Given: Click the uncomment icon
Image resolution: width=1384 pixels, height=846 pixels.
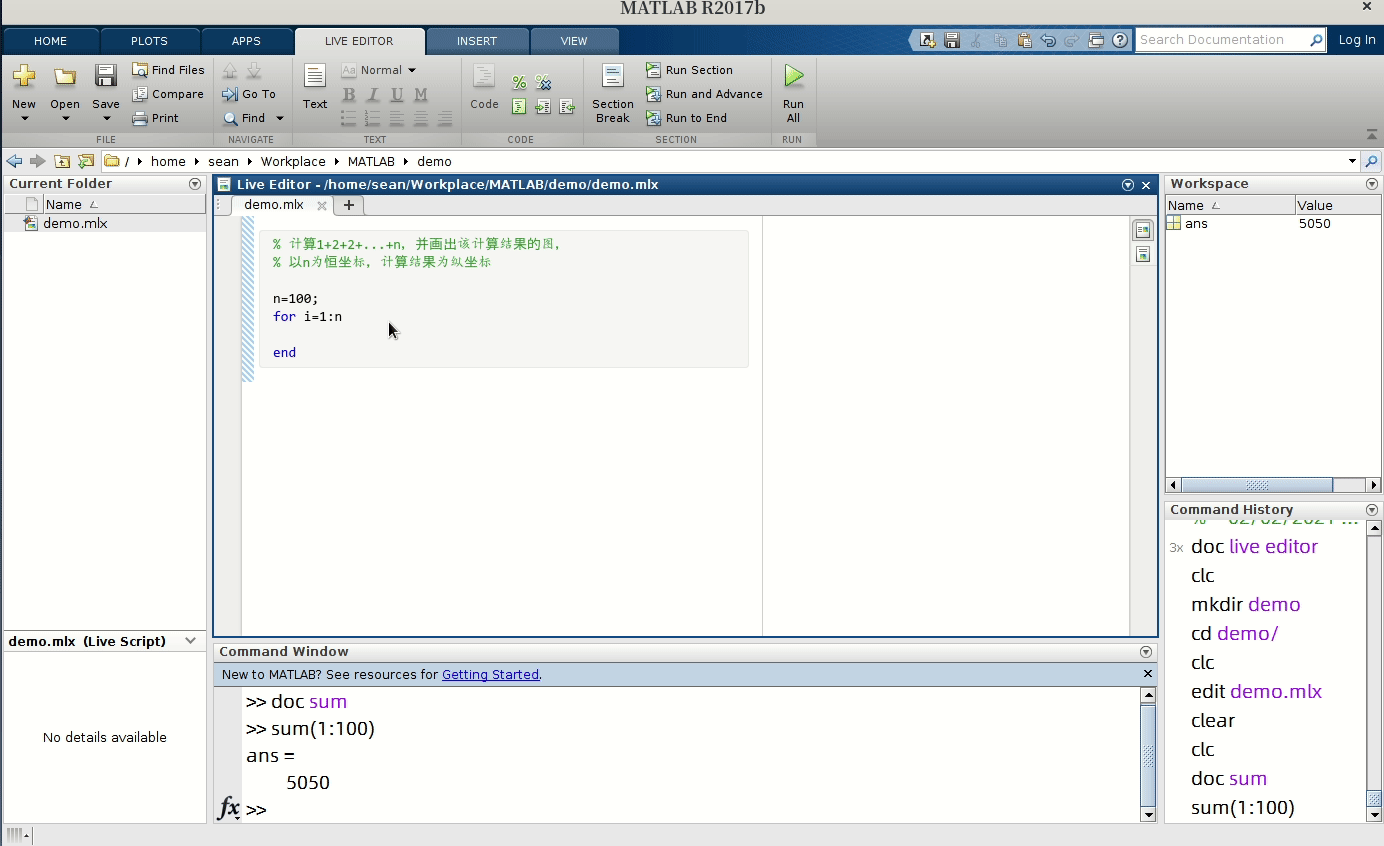Looking at the screenshot, I should point(543,83).
